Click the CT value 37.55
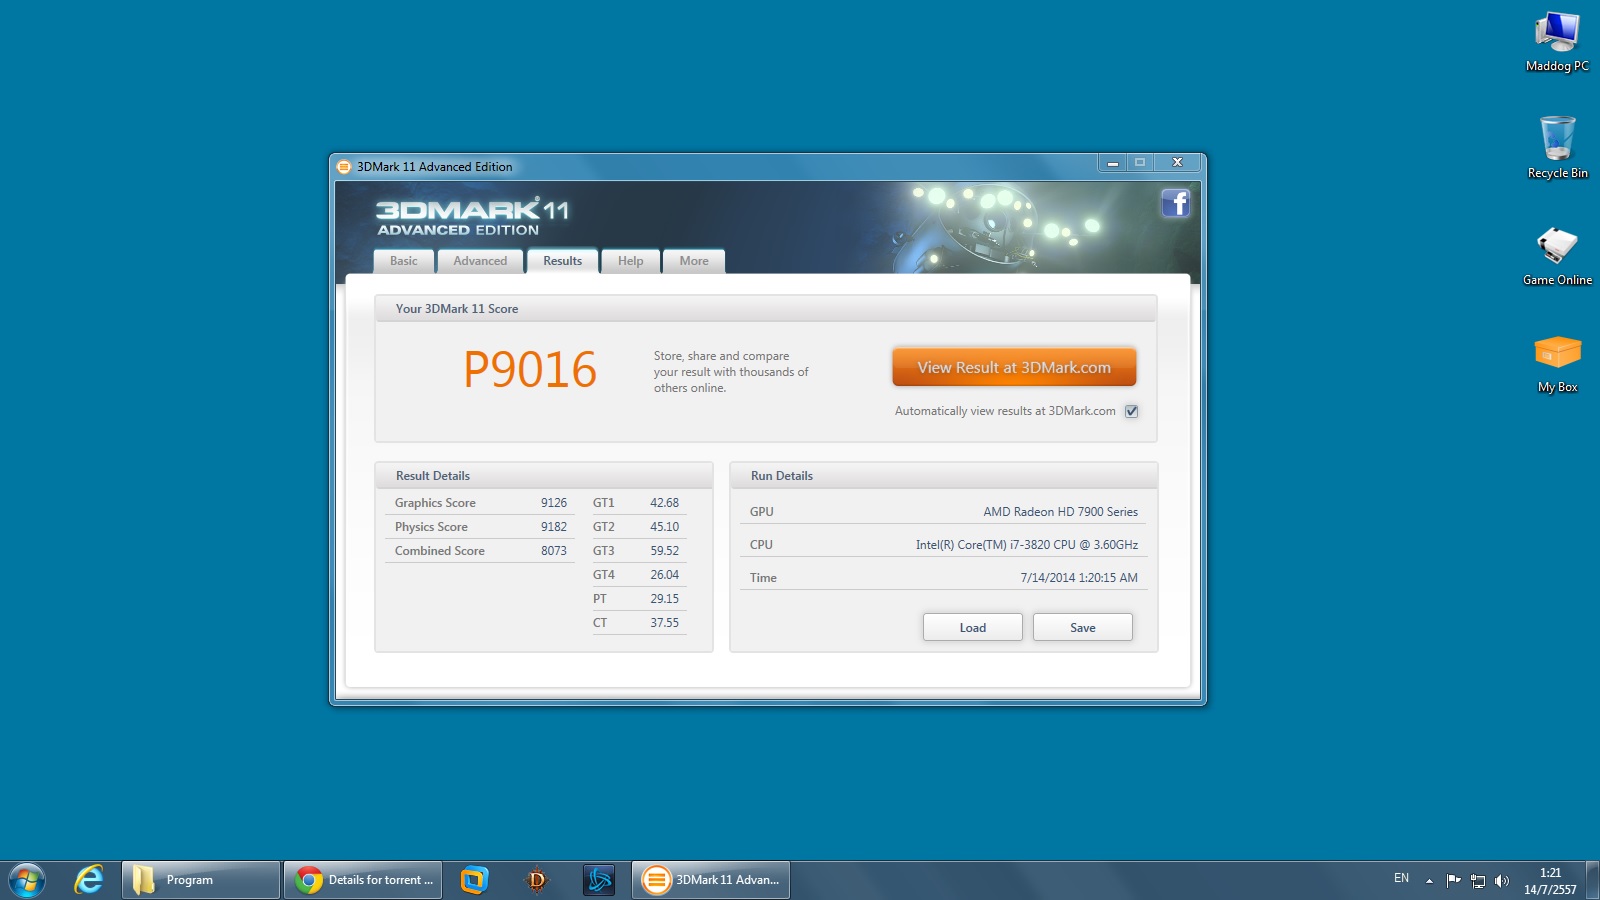This screenshot has height=900, width=1600. pyautogui.click(x=664, y=623)
